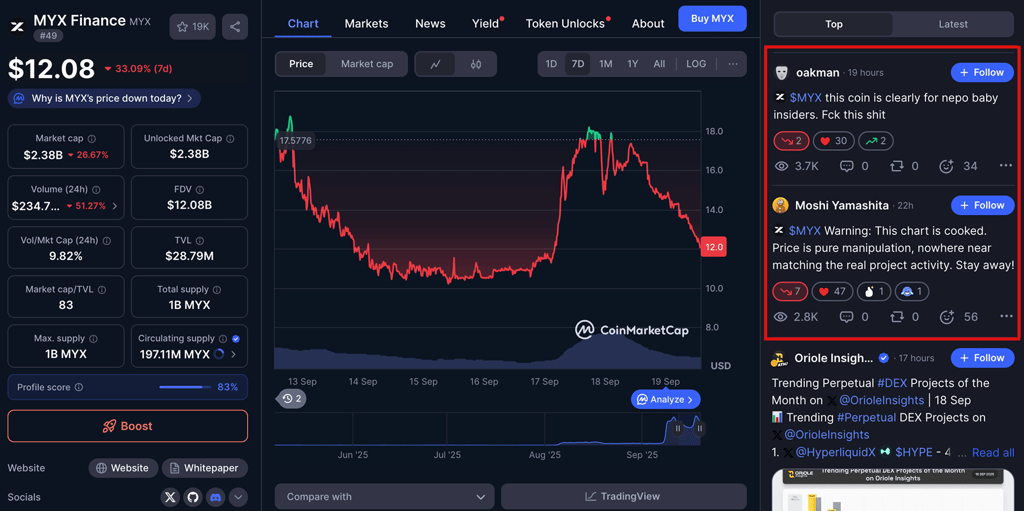Expand more socials chevron

(x=238, y=497)
